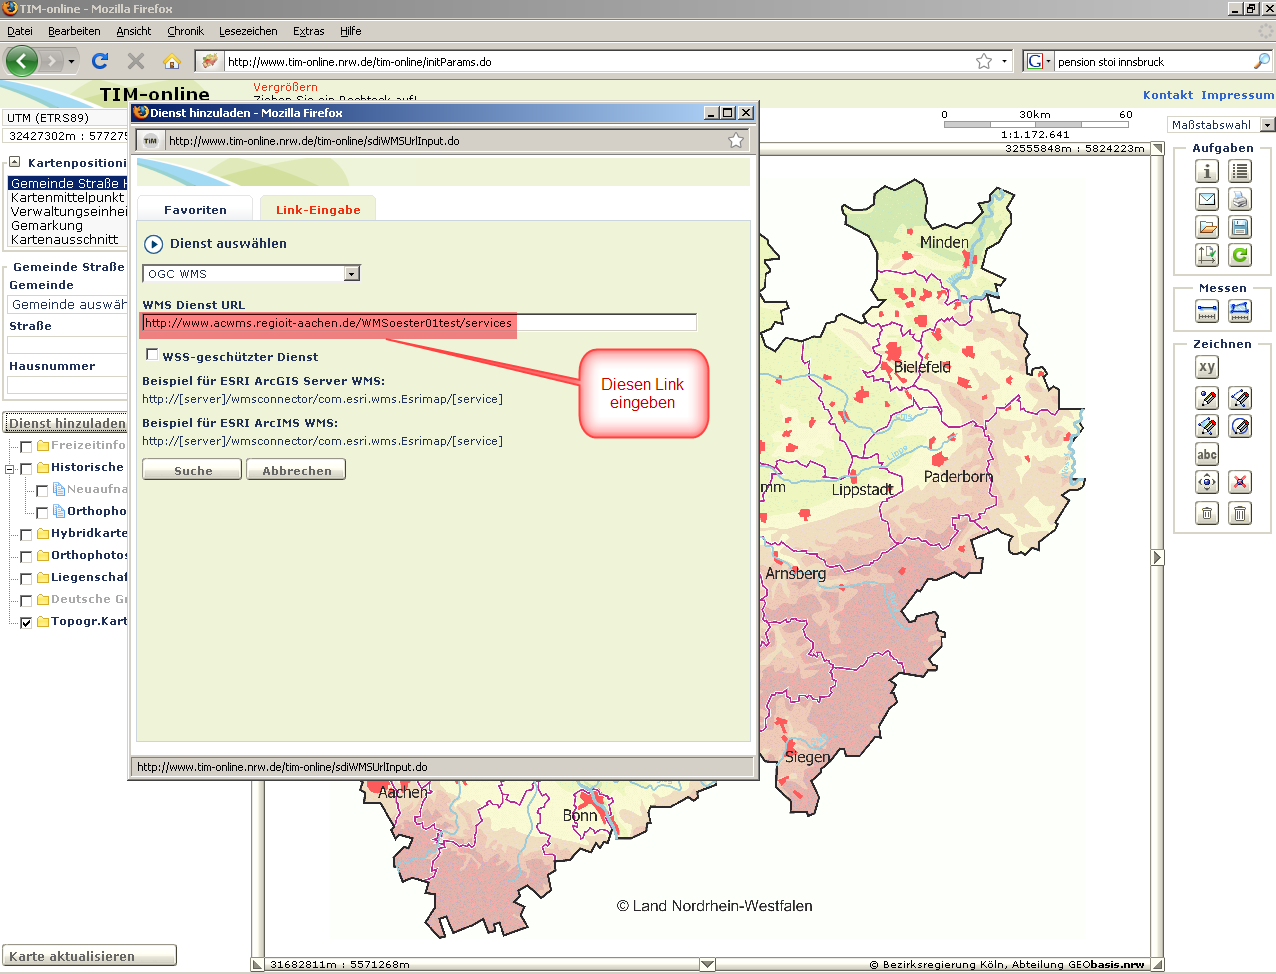Image resolution: width=1276 pixels, height=974 pixels.
Task: Click the xy coordinate drawing tool
Action: (1207, 367)
